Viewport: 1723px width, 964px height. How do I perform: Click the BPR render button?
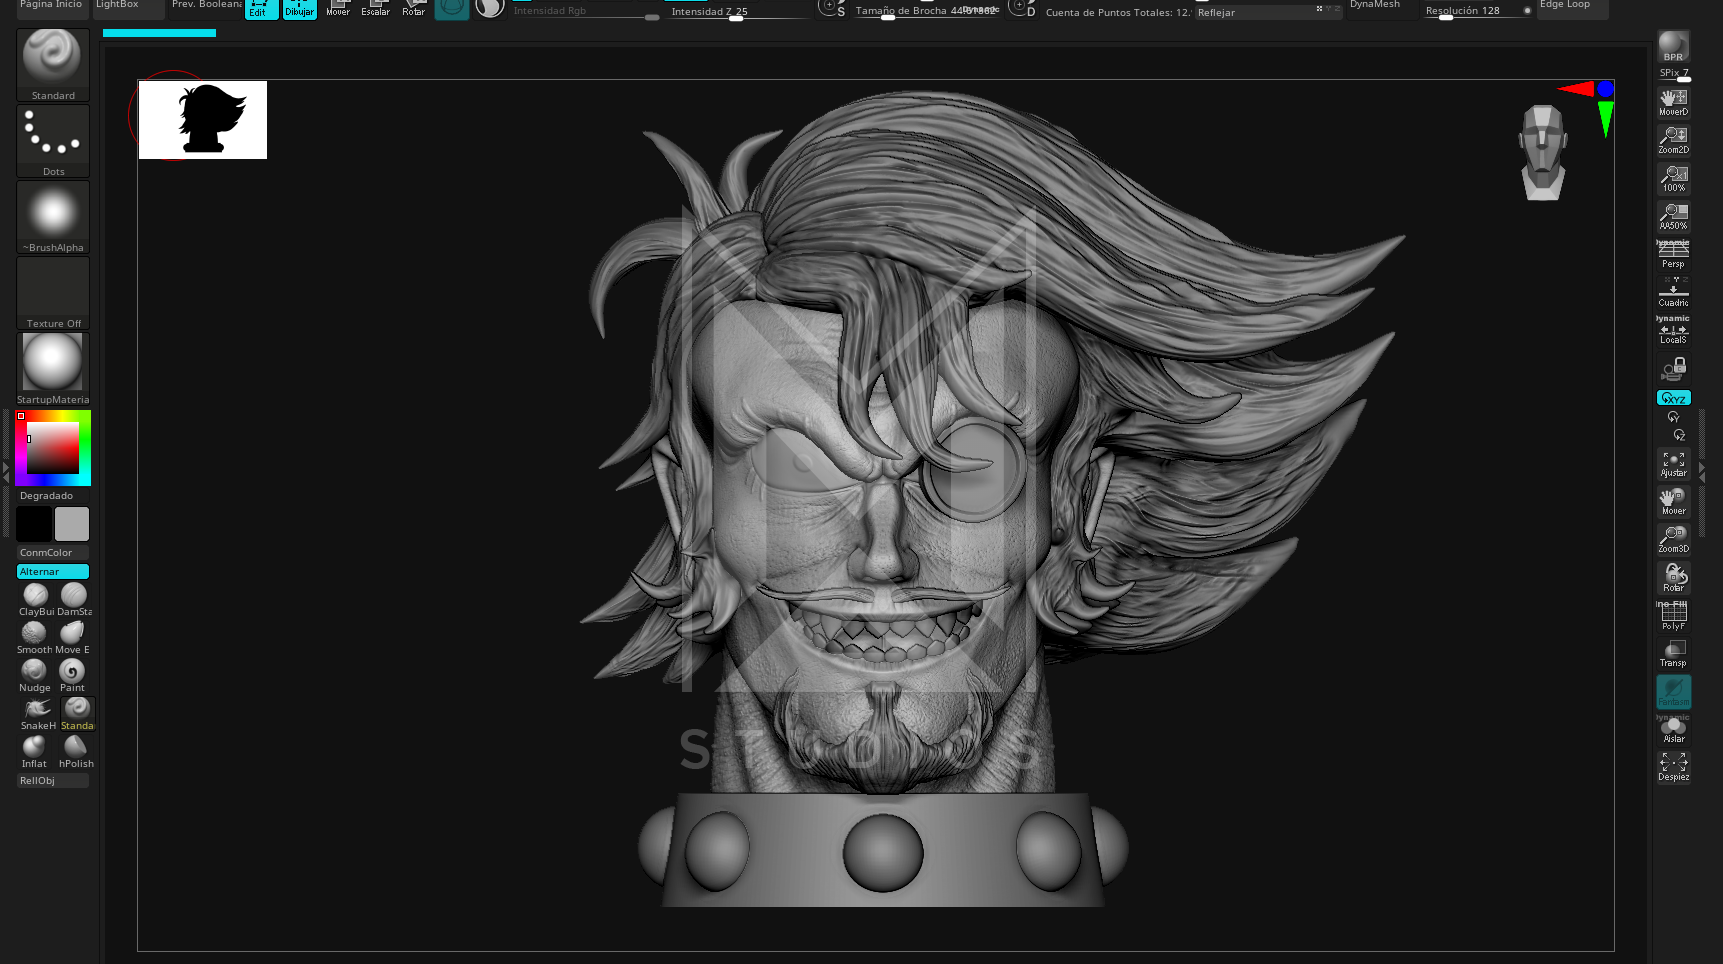(x=1673, y=46)
